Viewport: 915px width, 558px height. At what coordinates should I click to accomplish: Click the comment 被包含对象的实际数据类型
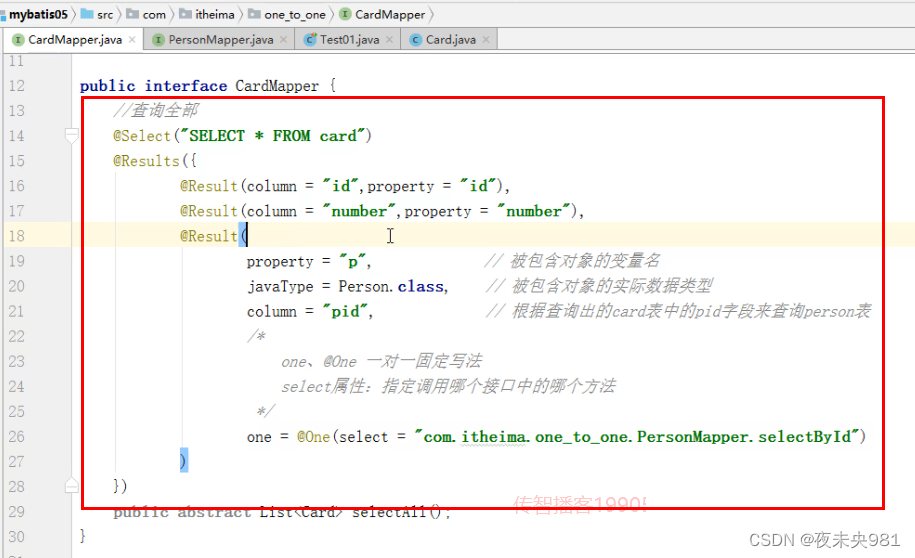pyautogui.click(x=599, y=286)
